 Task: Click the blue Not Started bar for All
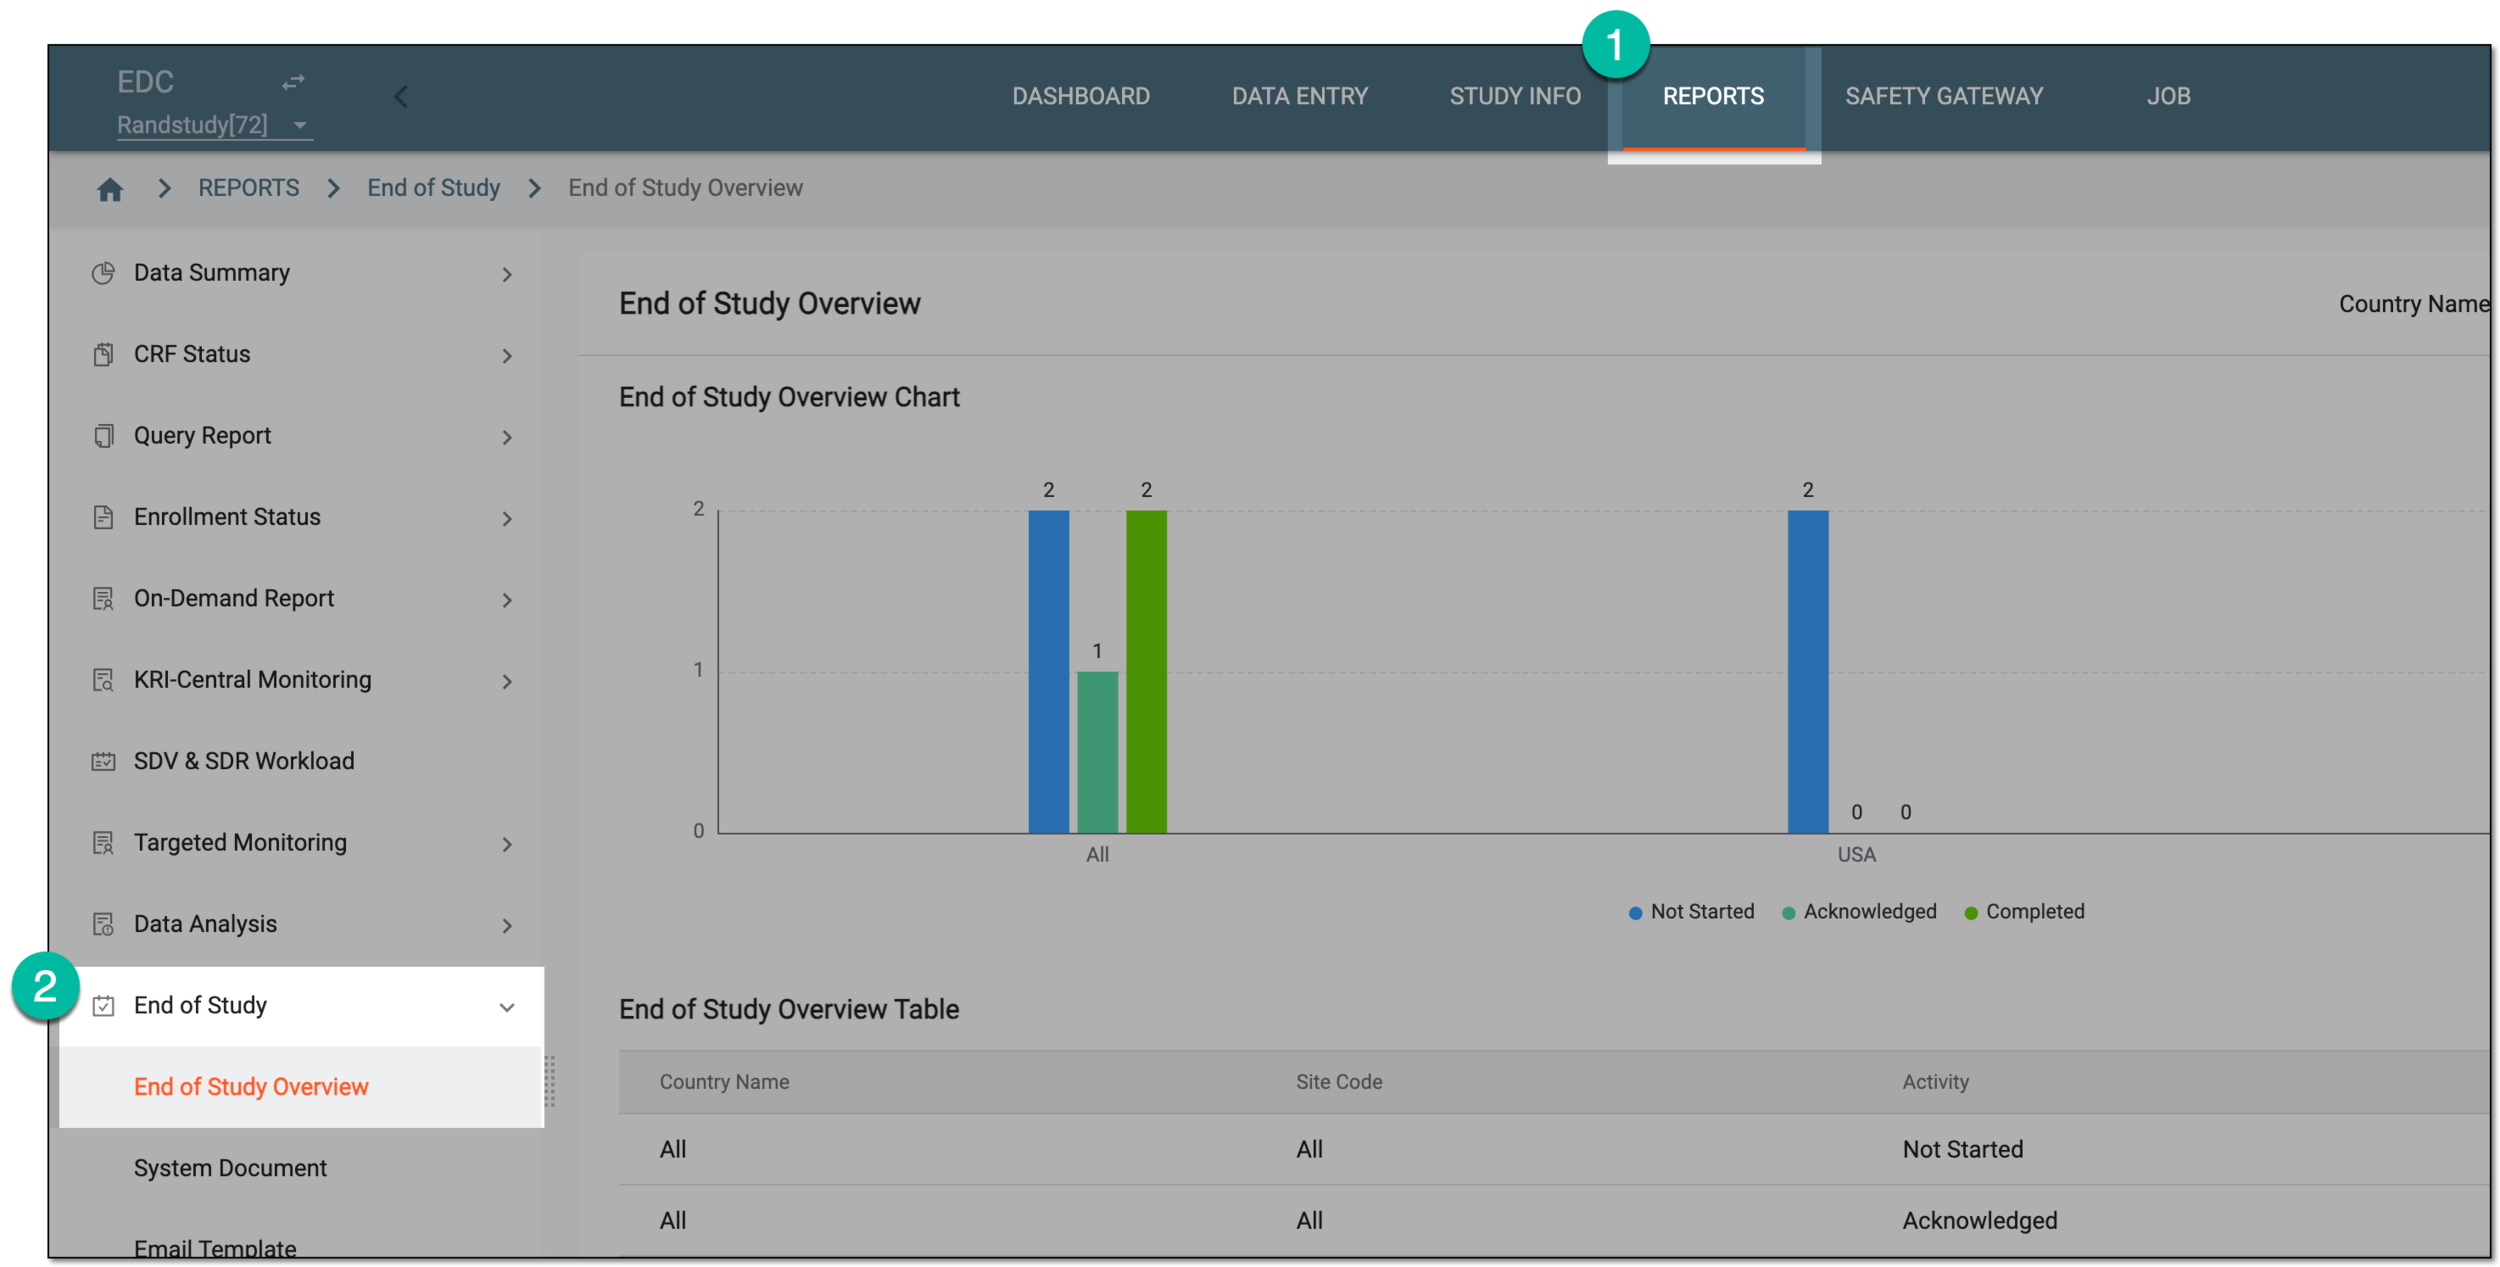point(1048,672)
